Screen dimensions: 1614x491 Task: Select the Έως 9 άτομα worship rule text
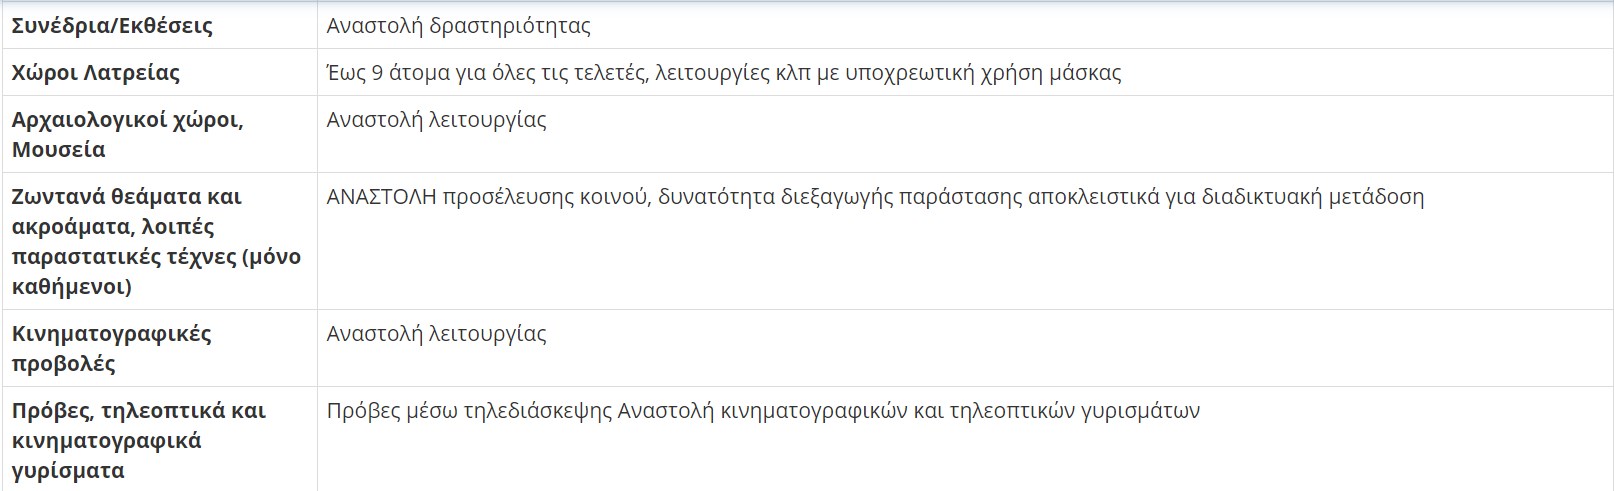[724, 73]
